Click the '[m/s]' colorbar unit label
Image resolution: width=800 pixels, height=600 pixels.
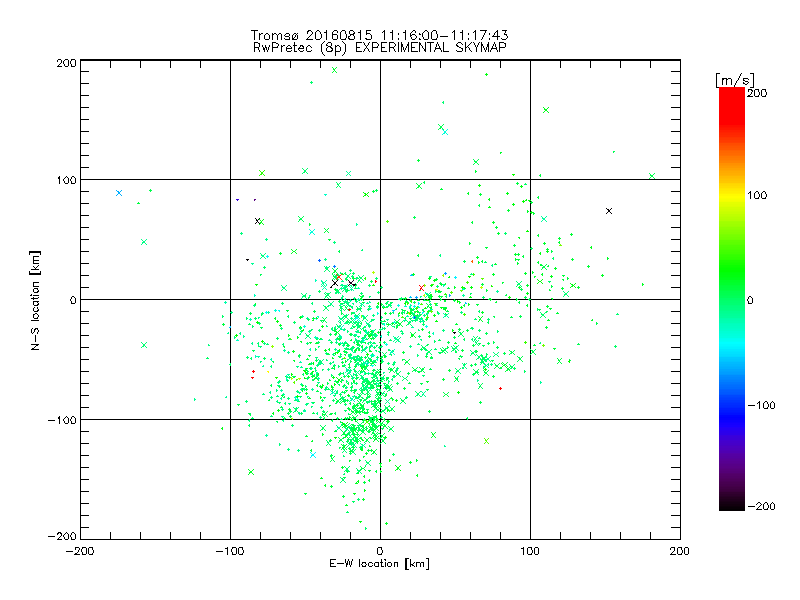[735, 80]
